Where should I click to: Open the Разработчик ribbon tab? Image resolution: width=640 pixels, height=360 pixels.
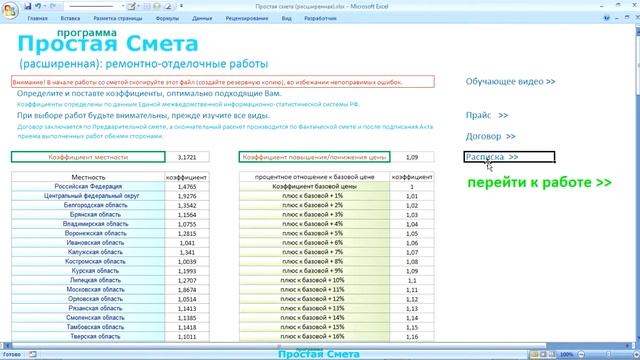[x=320, y=18]
